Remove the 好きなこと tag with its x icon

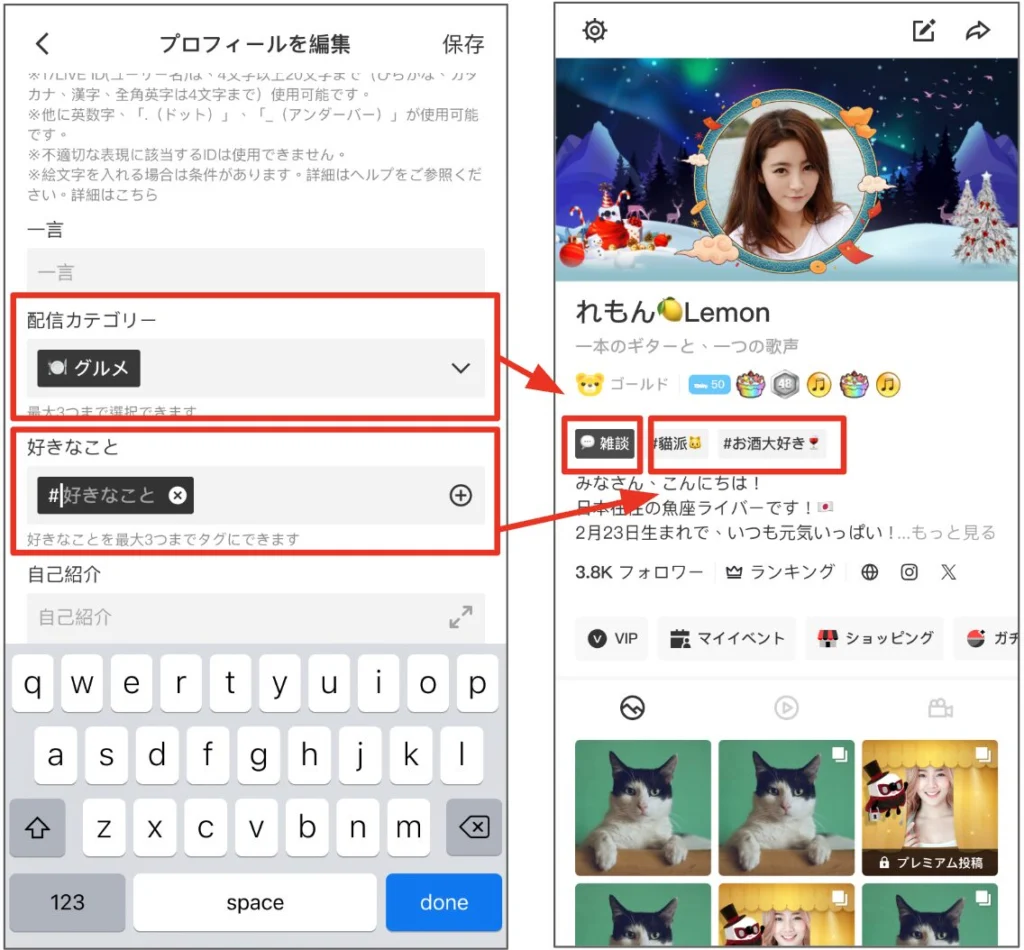tap(178, 496)
